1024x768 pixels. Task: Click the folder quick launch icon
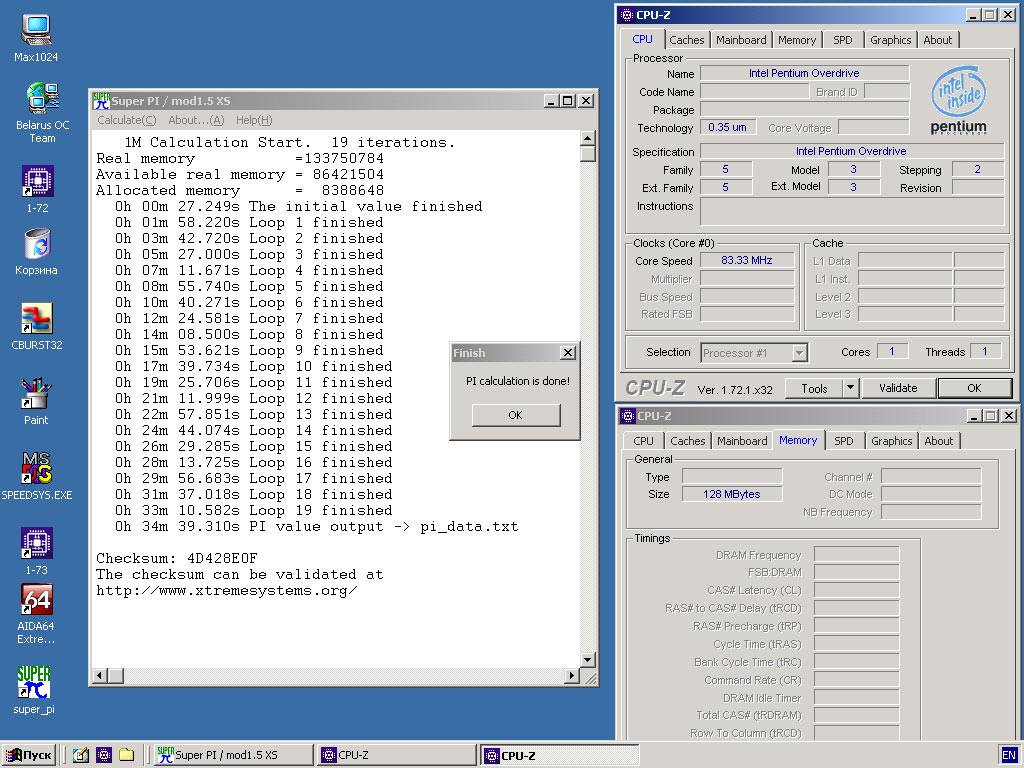point(127,755)
